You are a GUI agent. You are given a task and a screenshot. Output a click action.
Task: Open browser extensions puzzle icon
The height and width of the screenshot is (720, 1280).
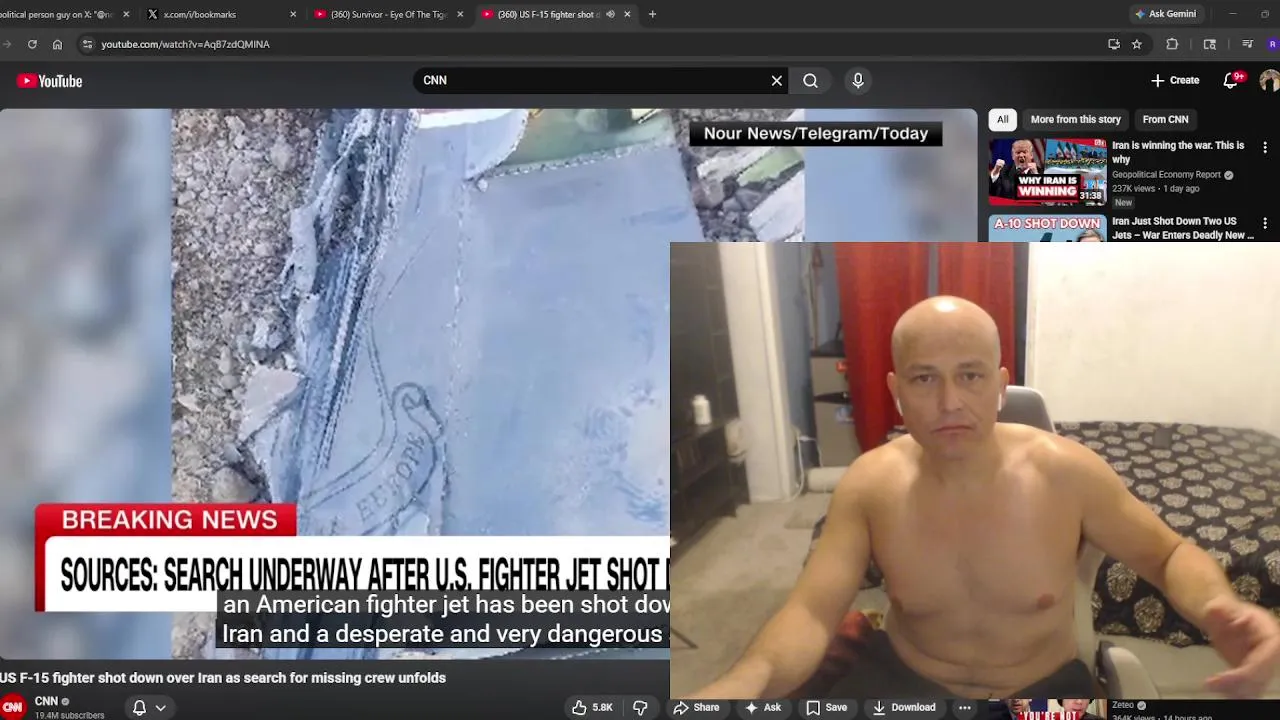pyautogui.click(x=1172, y=44)
